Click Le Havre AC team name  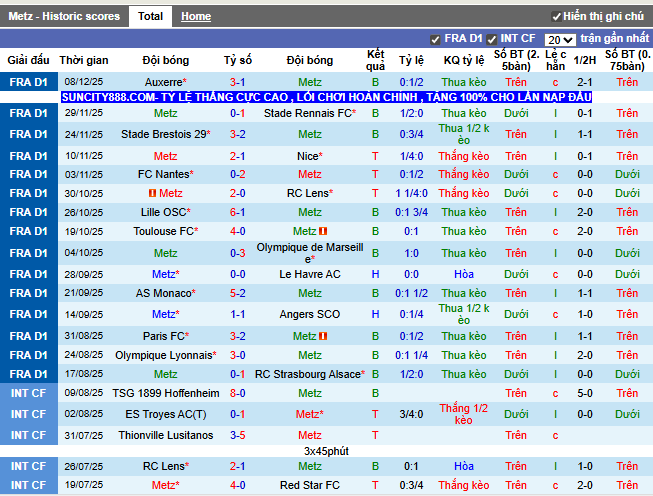[310, 274]
